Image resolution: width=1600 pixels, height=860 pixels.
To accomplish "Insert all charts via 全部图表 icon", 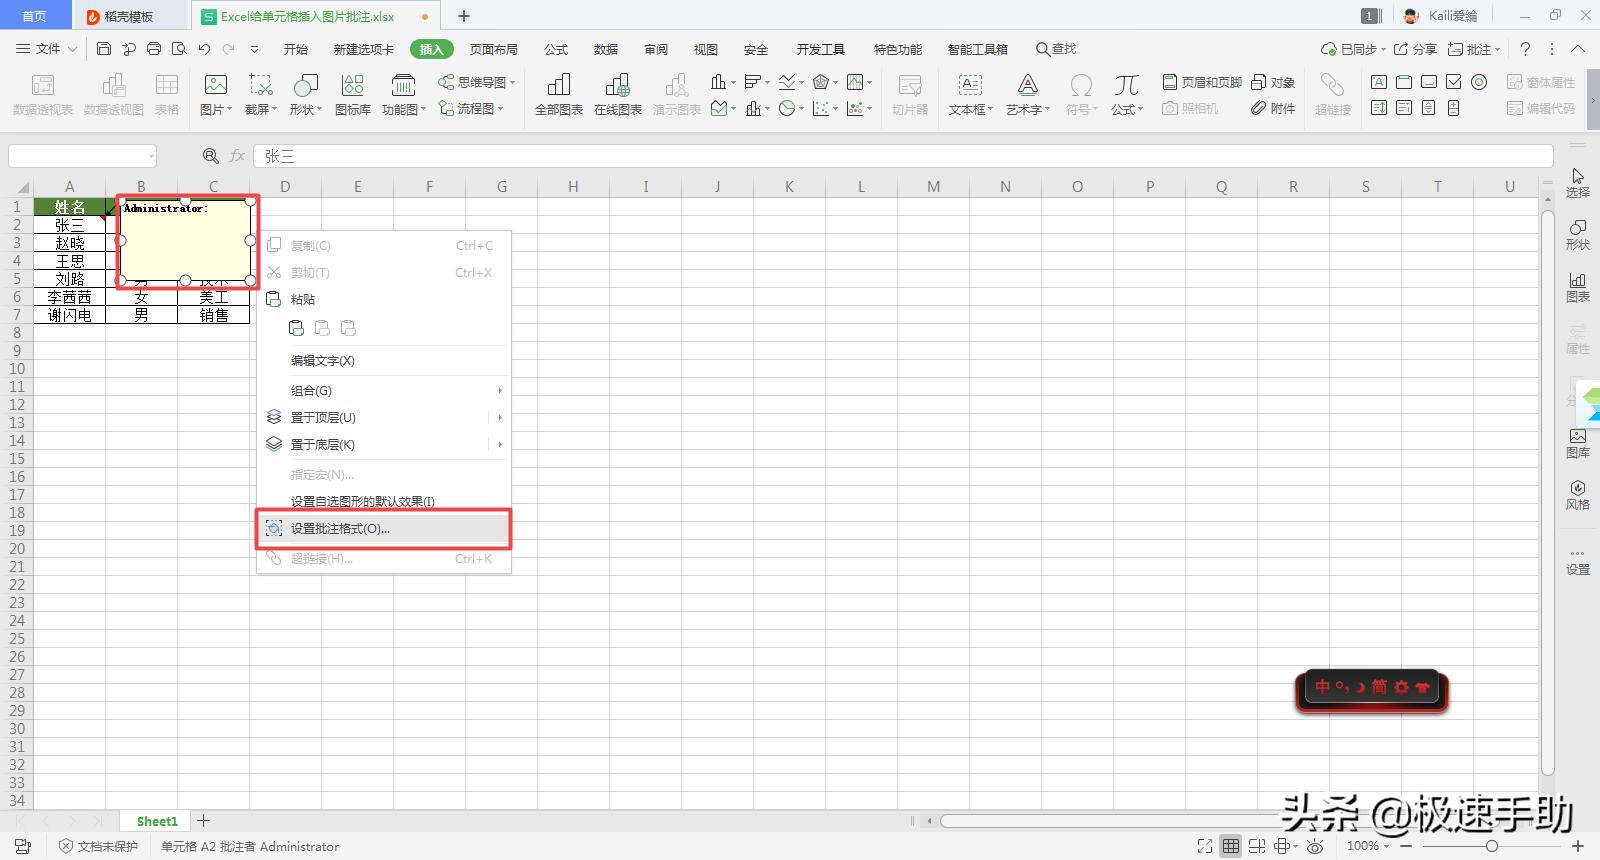I will tap(558, 94).
